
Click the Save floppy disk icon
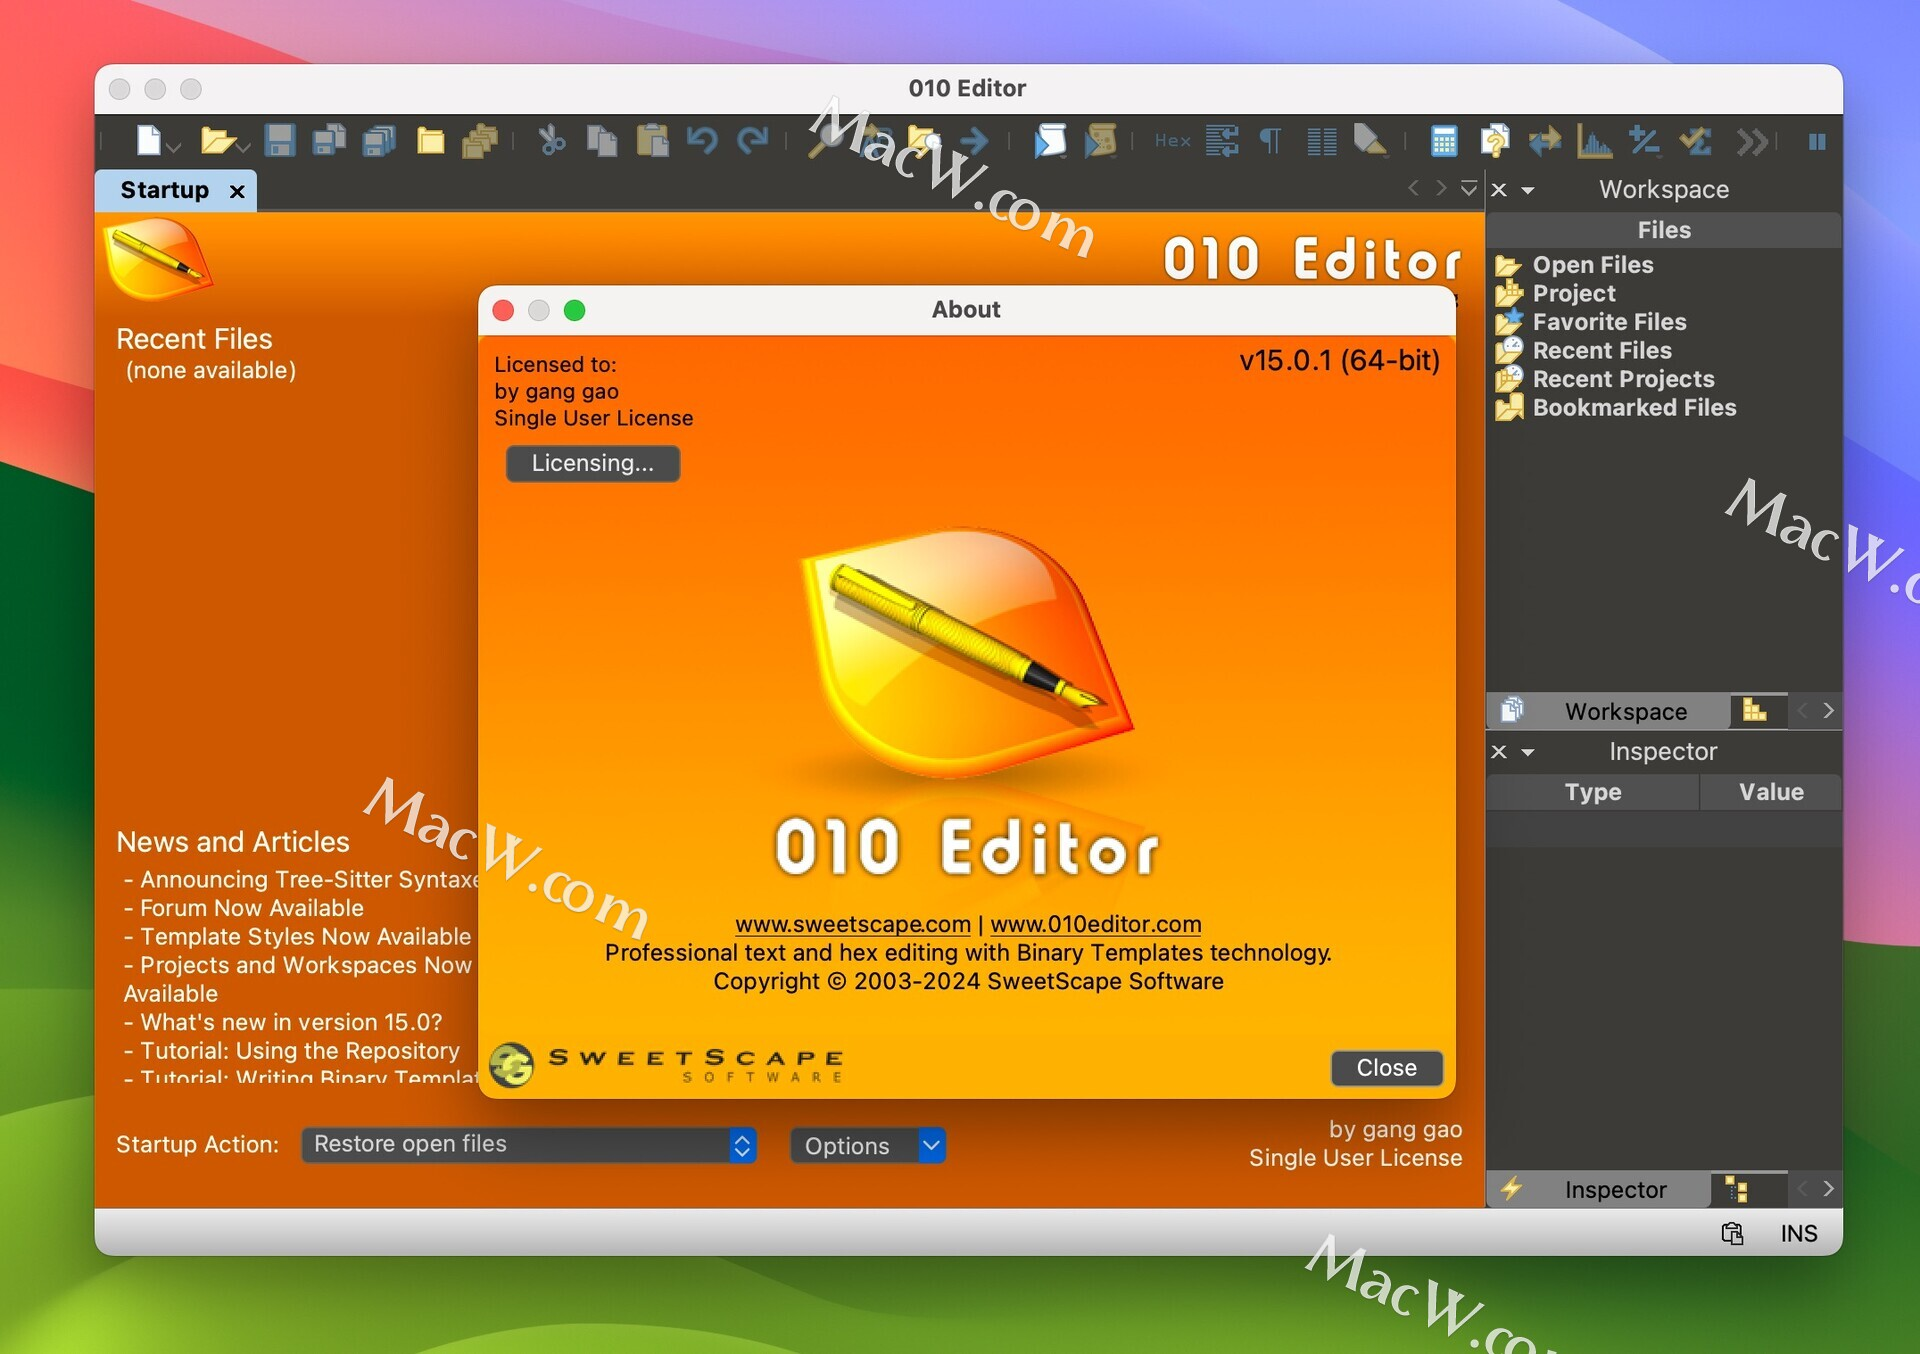[x=280, y=141]
